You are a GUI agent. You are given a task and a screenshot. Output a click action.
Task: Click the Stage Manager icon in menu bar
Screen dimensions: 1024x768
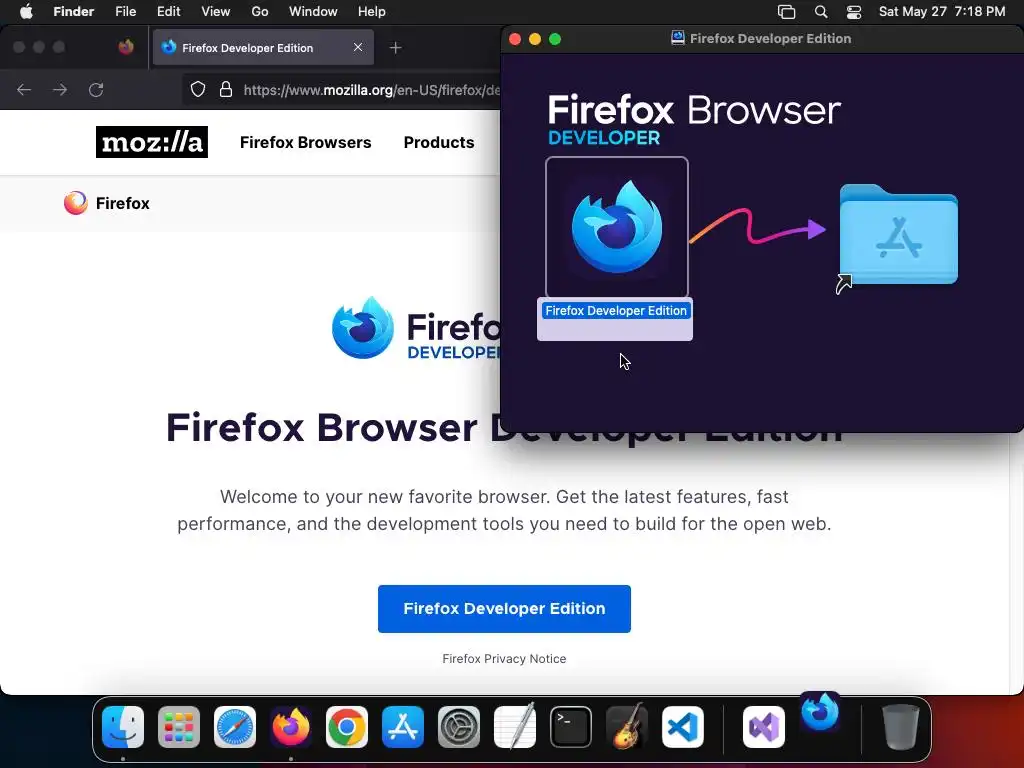pos(786,12)
